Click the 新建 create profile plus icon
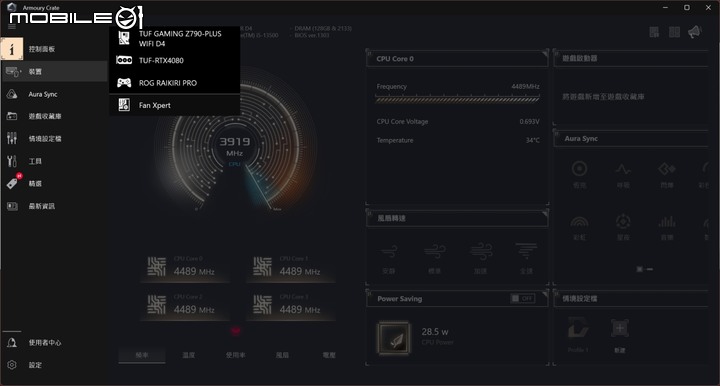 tap(619, 328)
